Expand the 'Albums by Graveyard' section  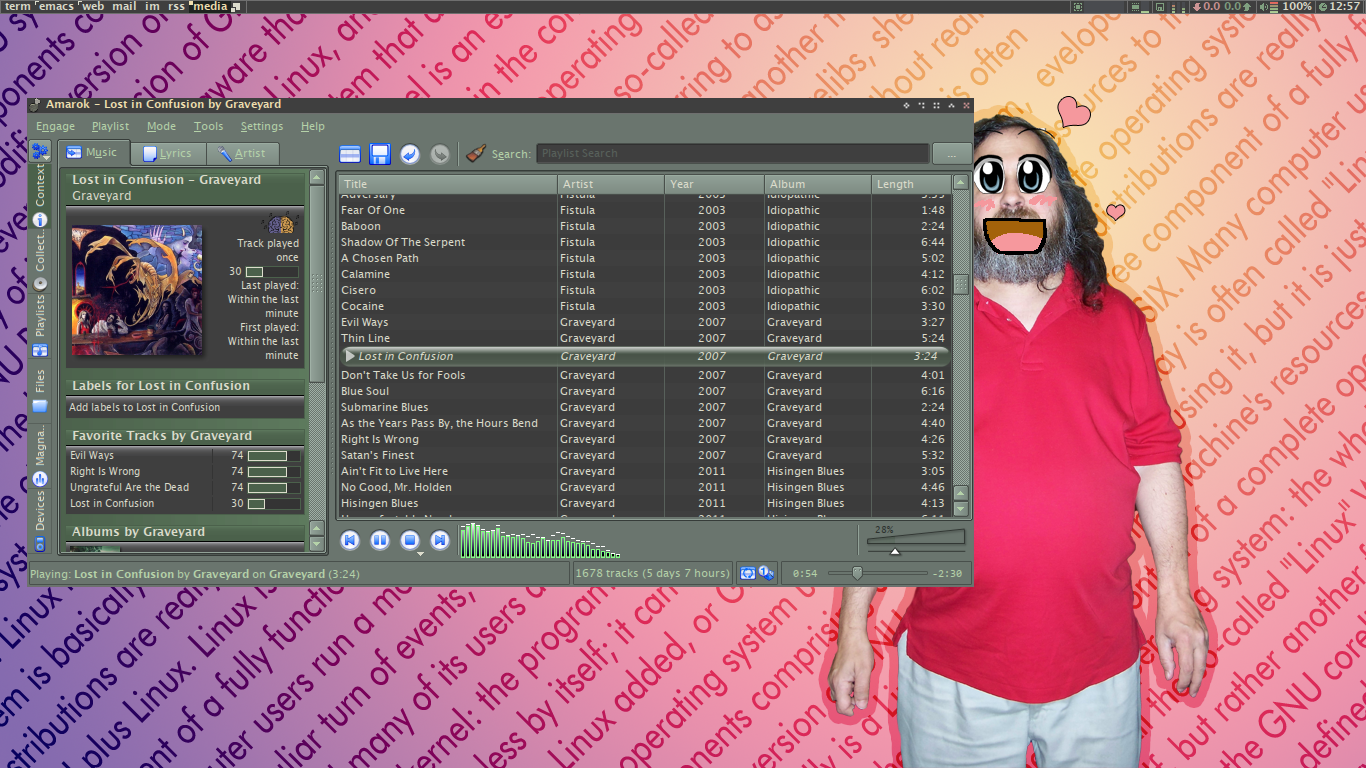coord(185,532)
